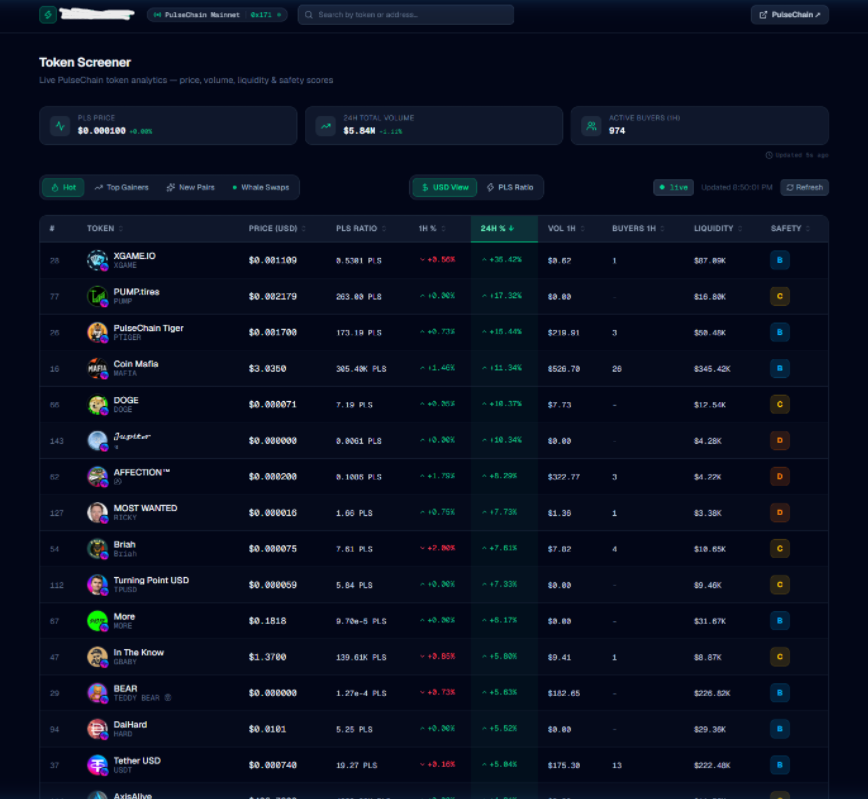This screenshot has height=799, width=868.
Task: Click the Briah token icon
Action: [x=97, y=549]
